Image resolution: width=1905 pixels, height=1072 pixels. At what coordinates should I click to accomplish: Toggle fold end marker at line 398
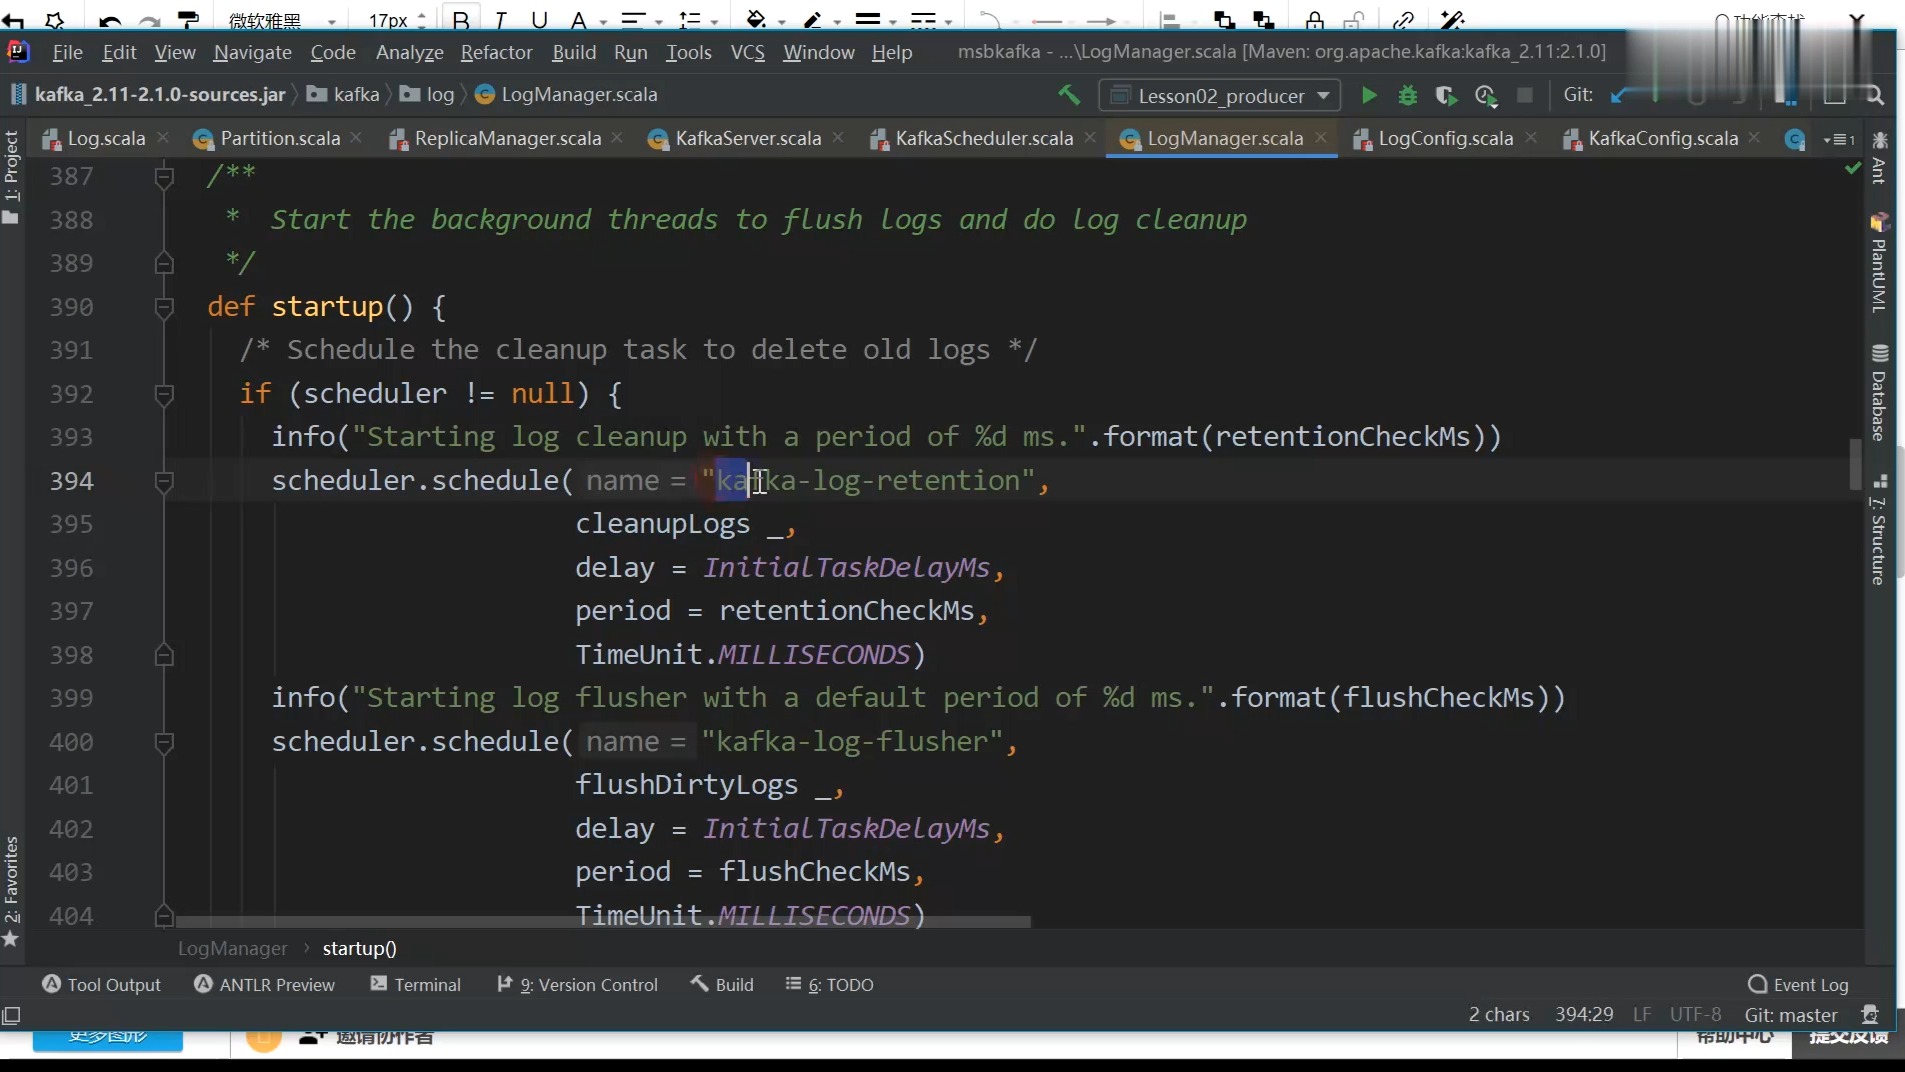click(x=164, y=655)
